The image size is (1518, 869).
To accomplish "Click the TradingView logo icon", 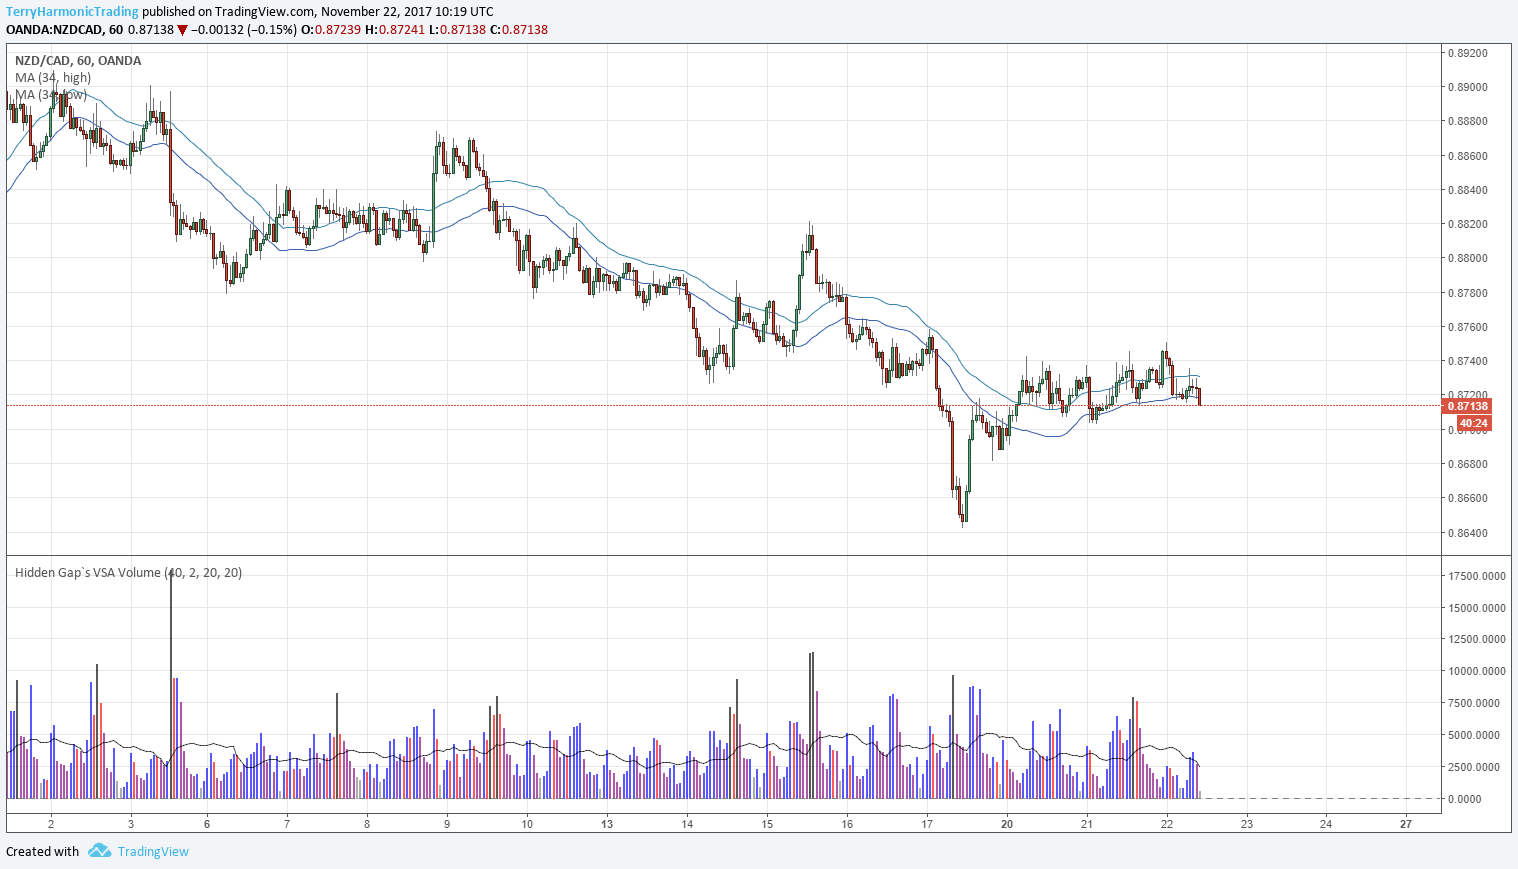I will point(99,851).
